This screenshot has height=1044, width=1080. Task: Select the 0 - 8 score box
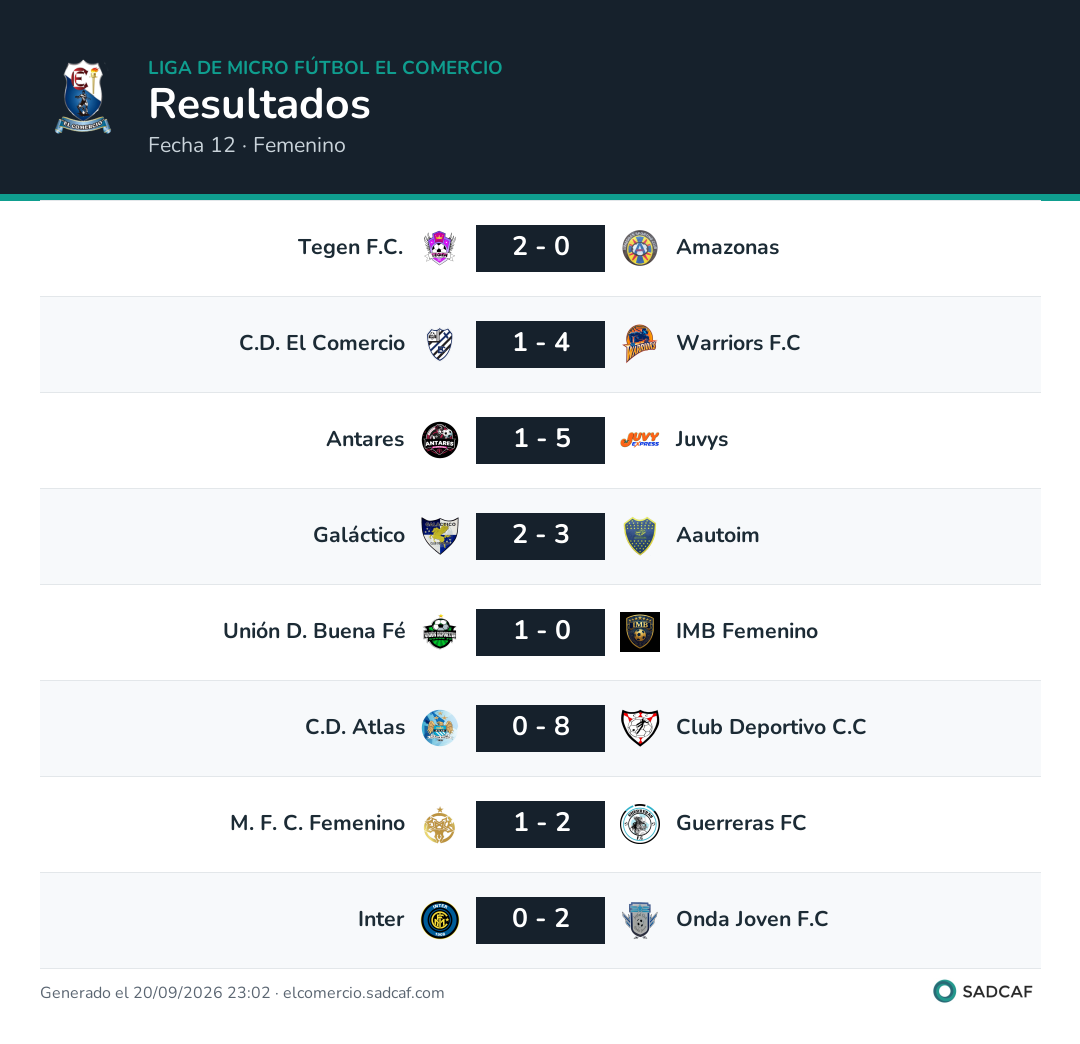540,728
